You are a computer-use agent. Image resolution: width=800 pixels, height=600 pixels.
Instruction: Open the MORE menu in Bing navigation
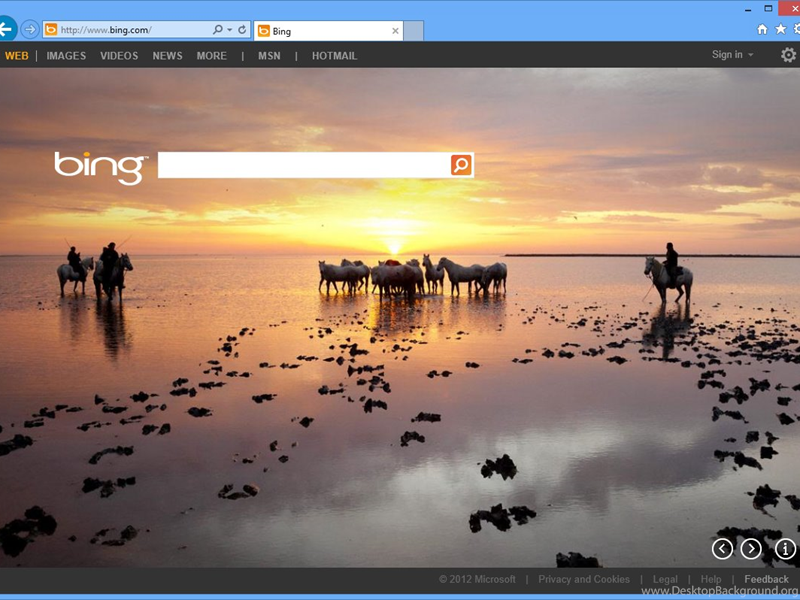tap(211, 56)
